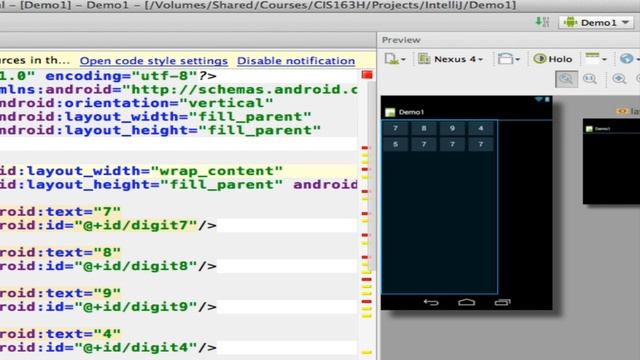Click the actual size (1:1) zoom icon

pyautogui.click(x=590, y=79)
